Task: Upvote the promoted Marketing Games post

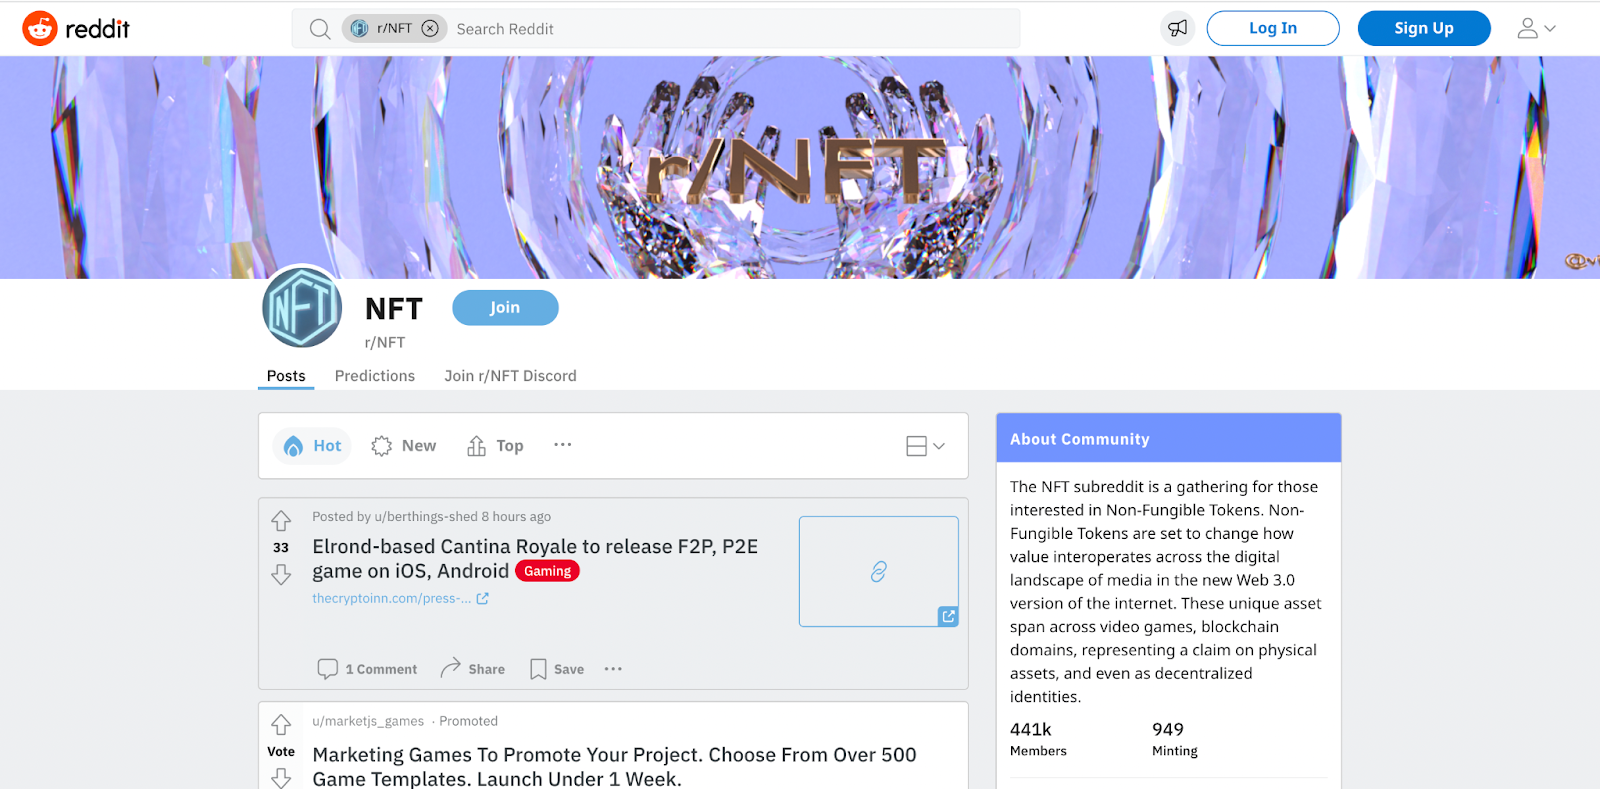Action: [281, 724]
